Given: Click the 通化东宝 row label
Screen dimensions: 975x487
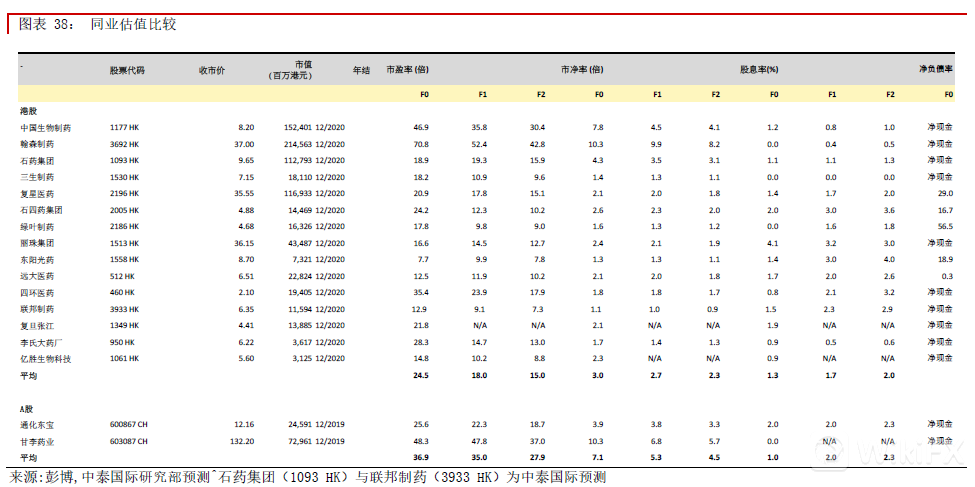Looking at the screenshot, I should pos(37,425).
